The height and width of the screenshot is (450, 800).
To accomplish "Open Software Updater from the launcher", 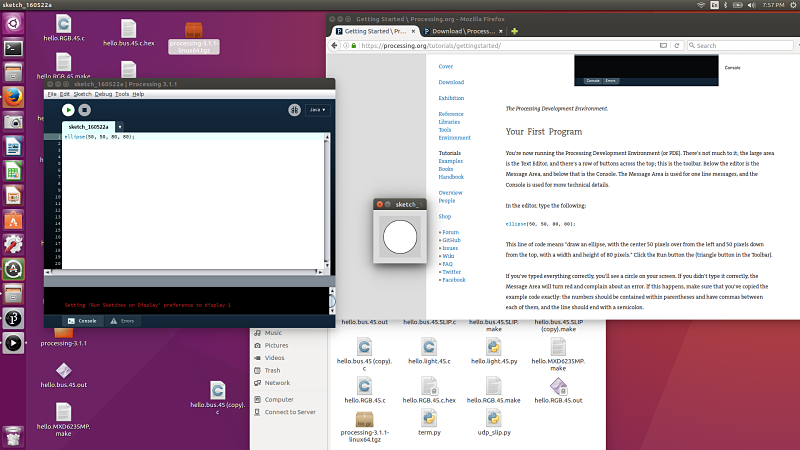I will (13, 269).
